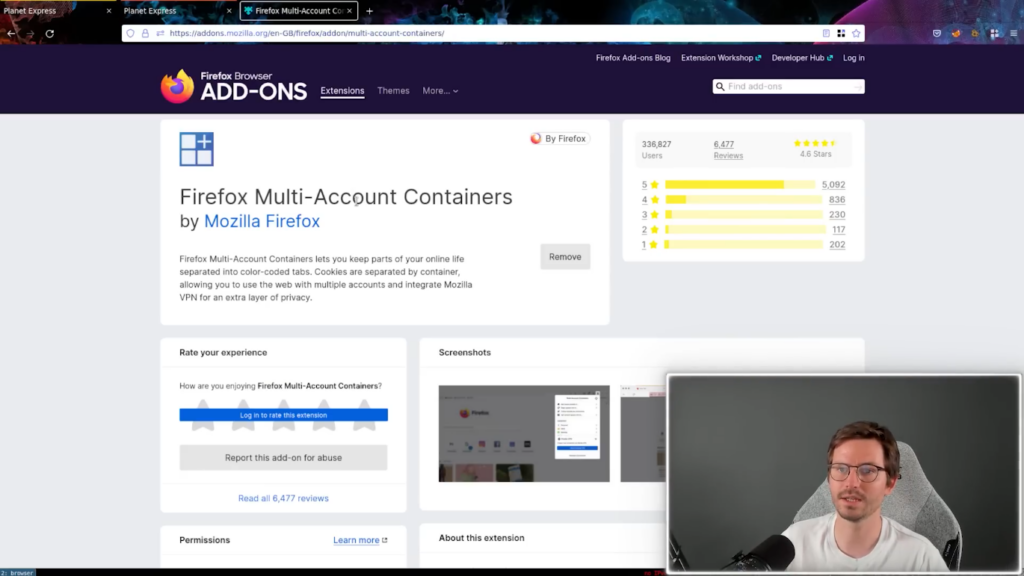This screenshot has width=1024, height=576.
Task: Focus the Find add-ons search field
Action: click(788, 86)
